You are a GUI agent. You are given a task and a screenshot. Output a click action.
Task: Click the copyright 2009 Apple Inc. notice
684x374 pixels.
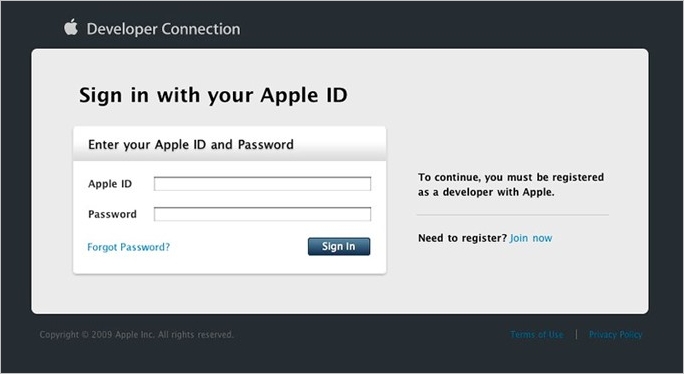137,335
